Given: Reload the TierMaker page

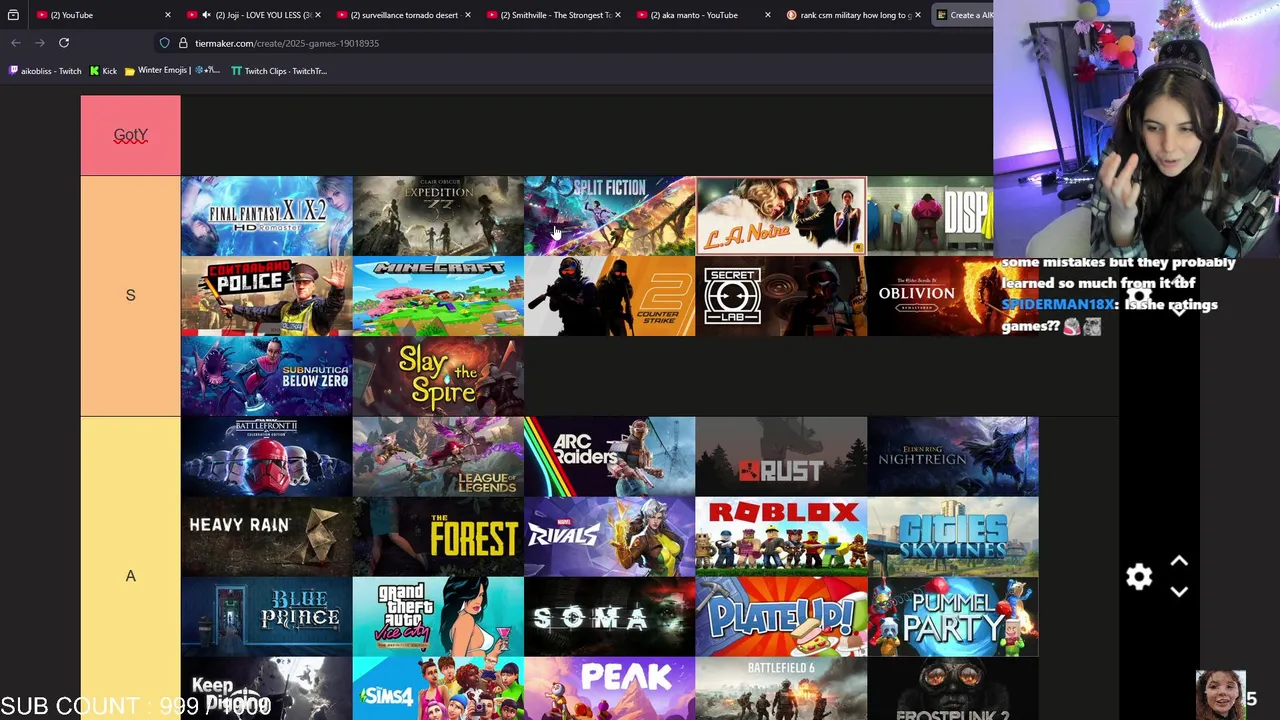Looking at the screenshot, I should click(64, 43).
